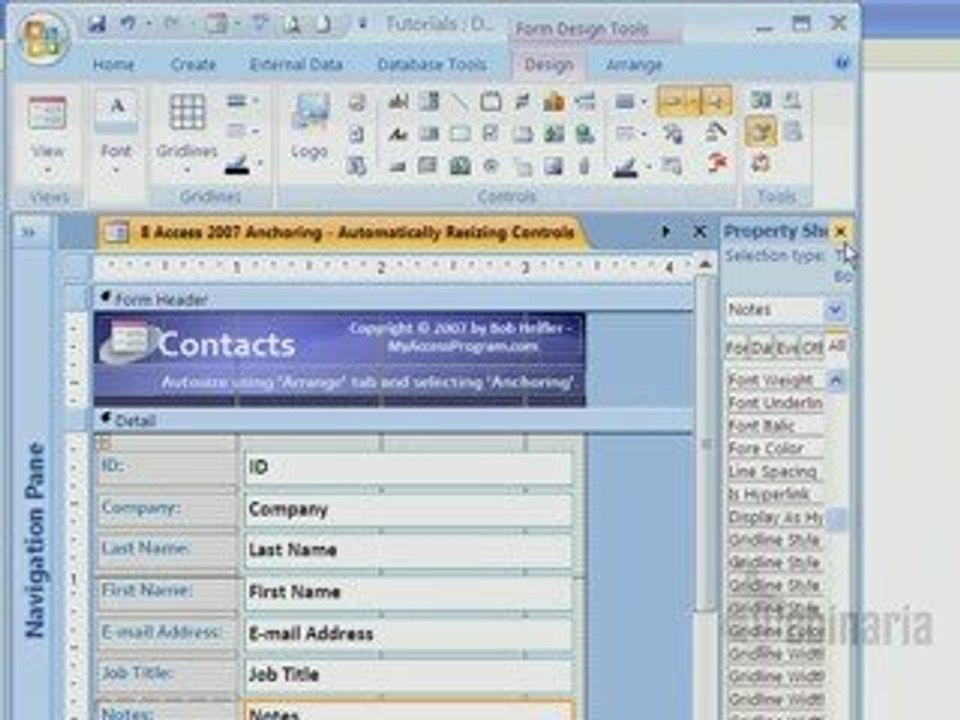Select the Design ribbon tab

549,64
